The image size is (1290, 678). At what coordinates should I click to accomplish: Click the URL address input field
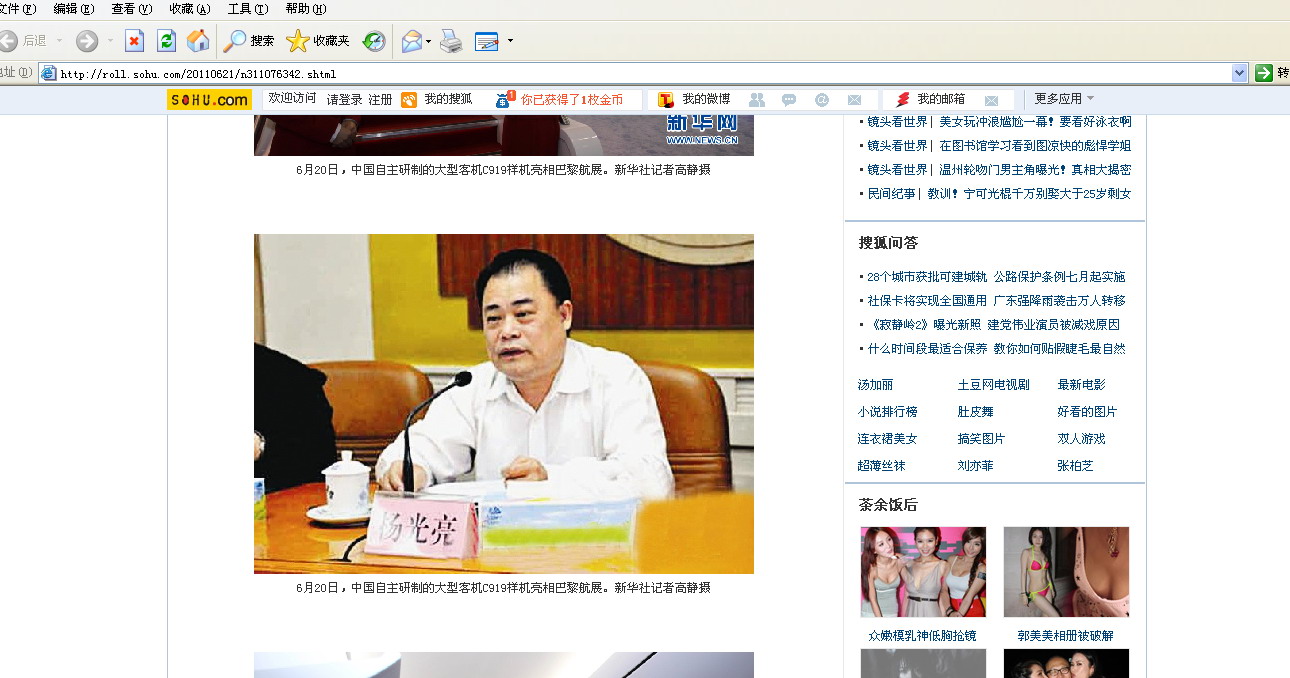click(x=640, y=73)
